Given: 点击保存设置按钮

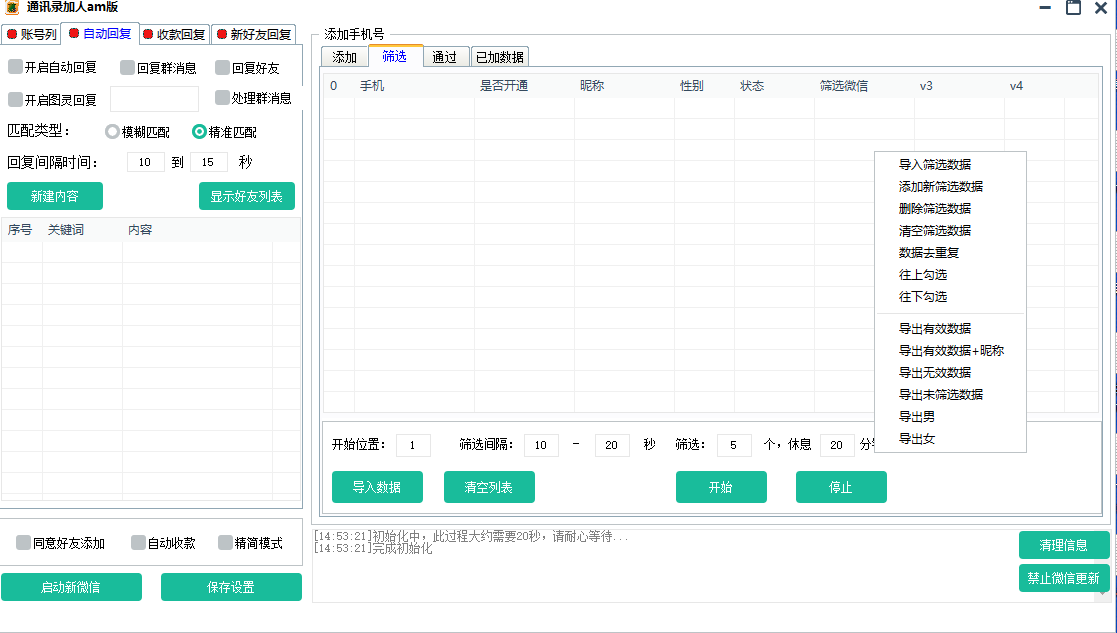Looking at the screenshot, I should point(231,587).
